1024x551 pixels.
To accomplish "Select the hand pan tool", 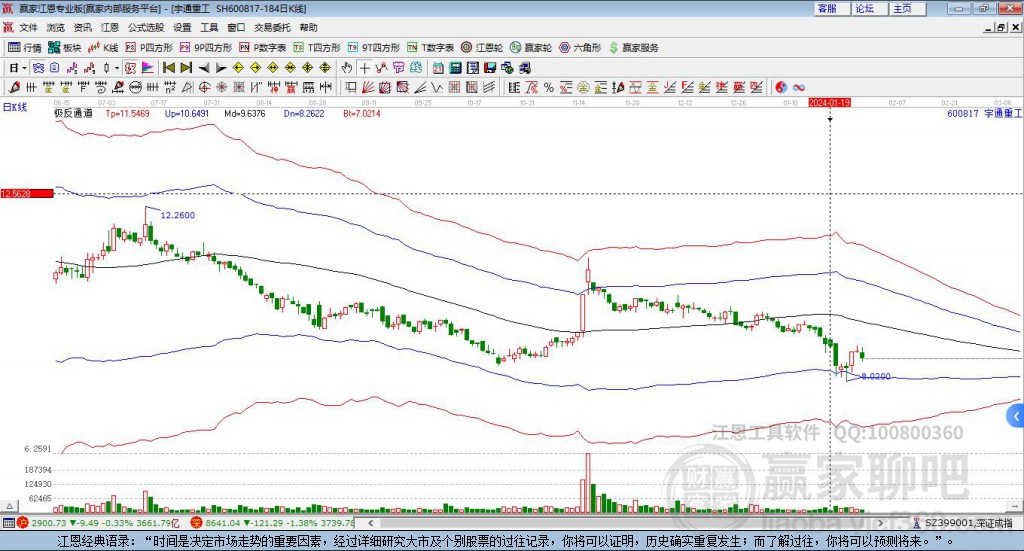I will 347,68.
